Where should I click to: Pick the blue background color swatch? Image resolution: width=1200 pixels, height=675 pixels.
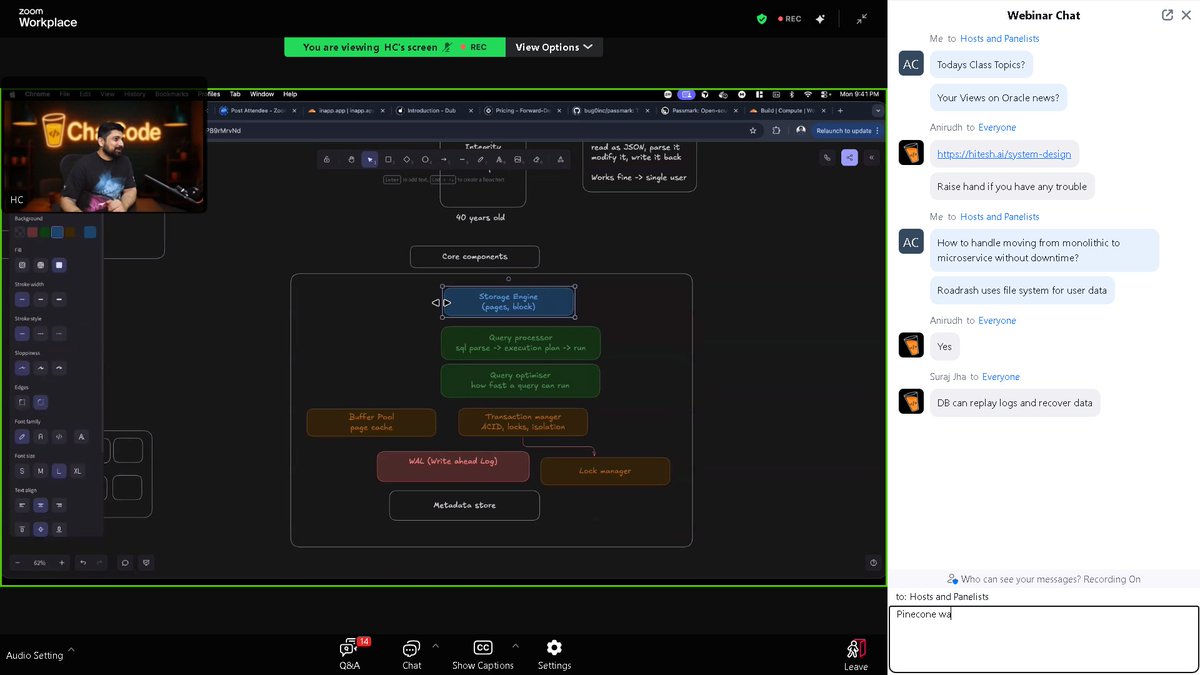(57, 232)
